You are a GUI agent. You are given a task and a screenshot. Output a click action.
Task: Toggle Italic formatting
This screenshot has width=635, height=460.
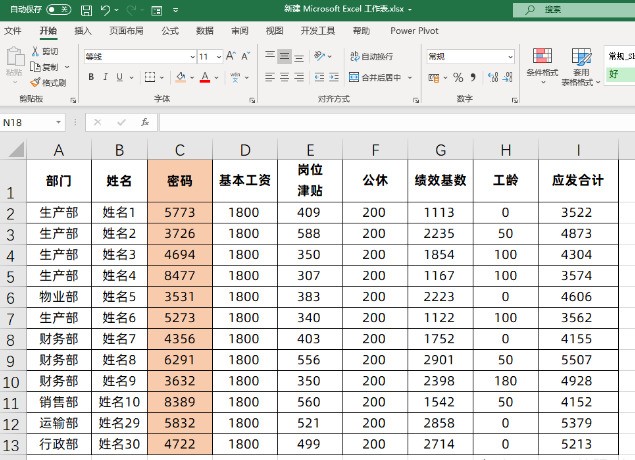tap(105, 77)
